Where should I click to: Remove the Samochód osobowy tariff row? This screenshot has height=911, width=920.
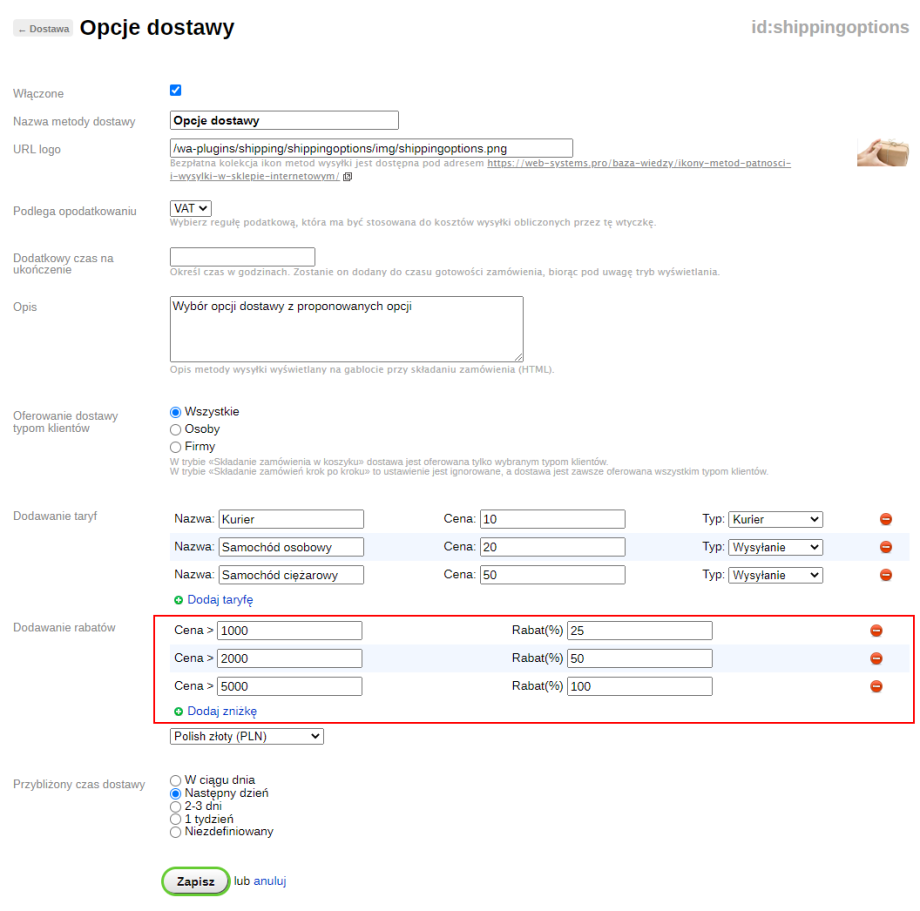tap(885, 547)
